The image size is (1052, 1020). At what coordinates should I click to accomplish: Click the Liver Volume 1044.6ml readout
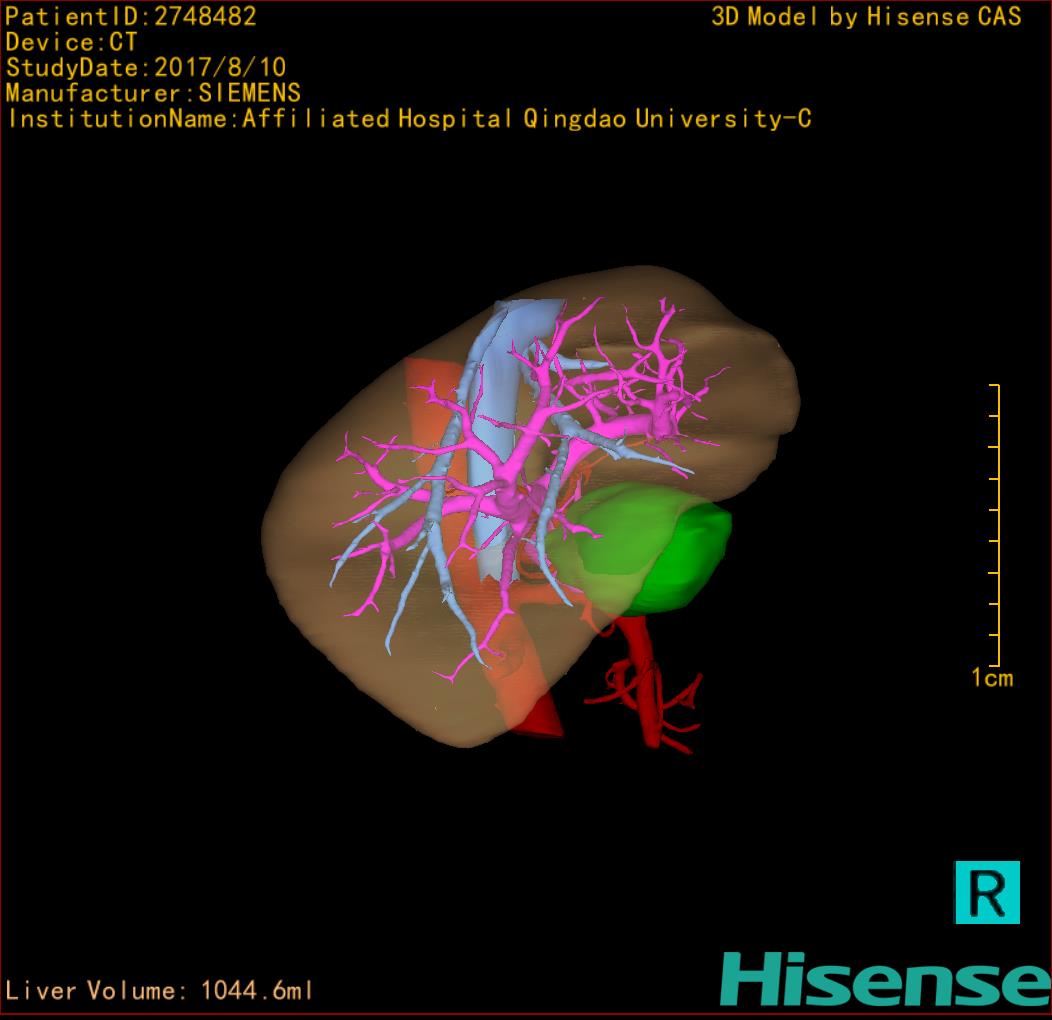pyautogui.click(x=160, y=991)
